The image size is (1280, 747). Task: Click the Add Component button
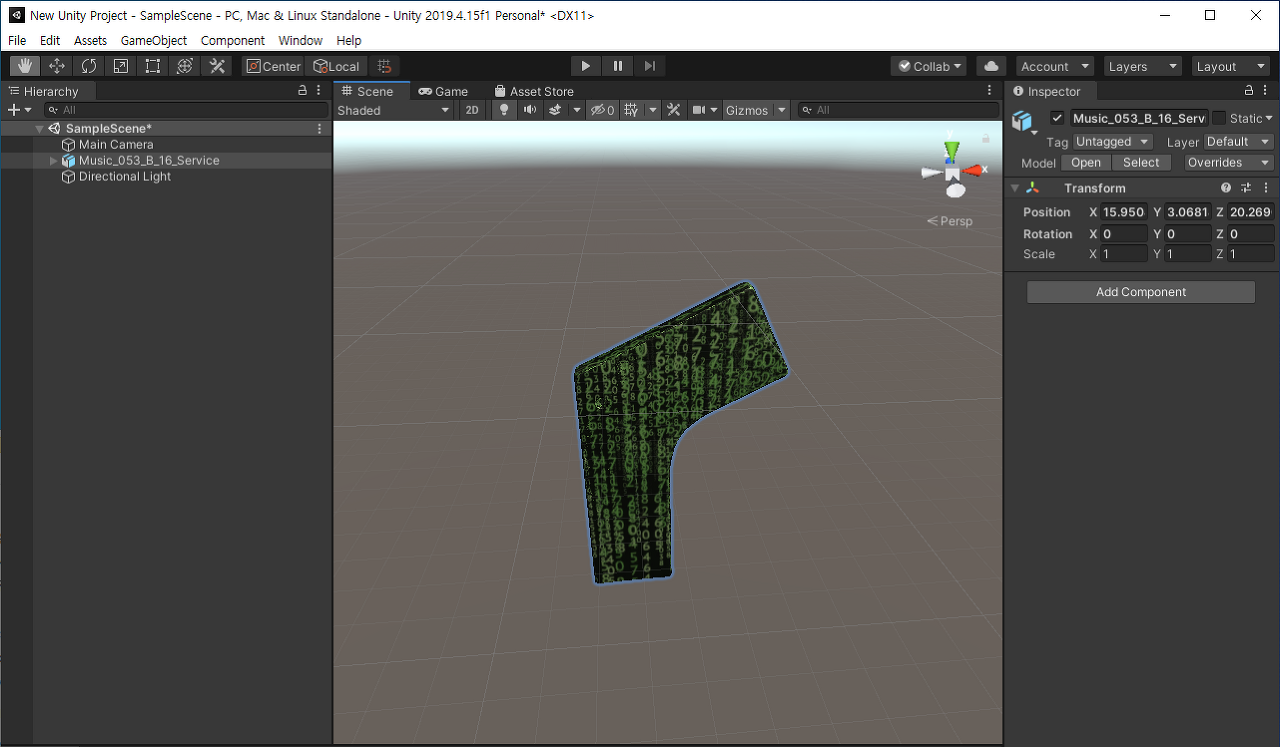pyautogui.click(x=1141, y=292)
